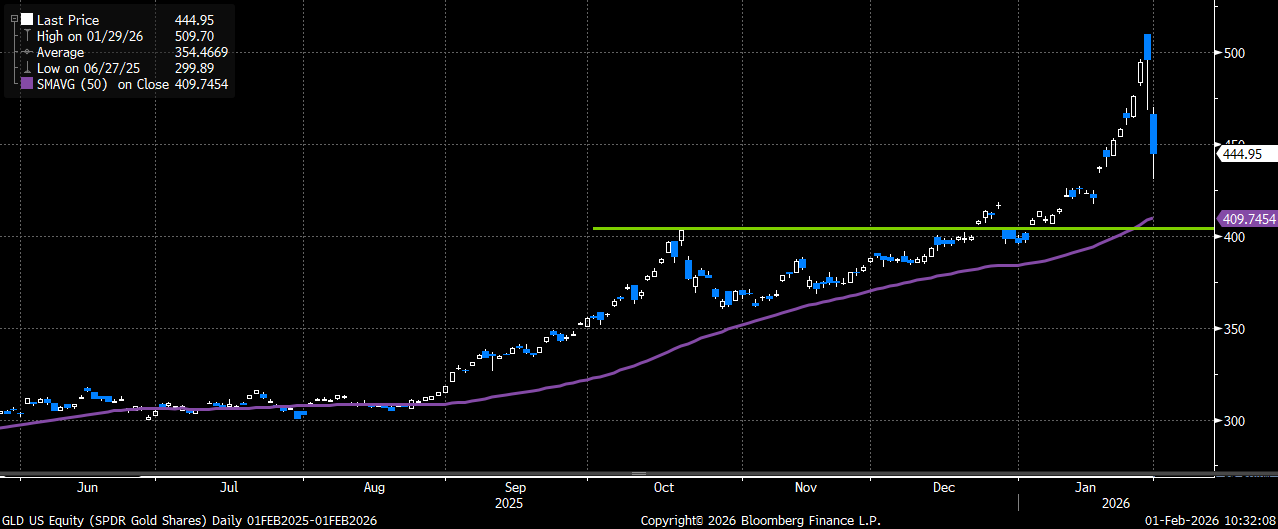Viewport: 1278px width, 529px height.
Task: Click the Aug month axis label
Action: tap(374, 488)
